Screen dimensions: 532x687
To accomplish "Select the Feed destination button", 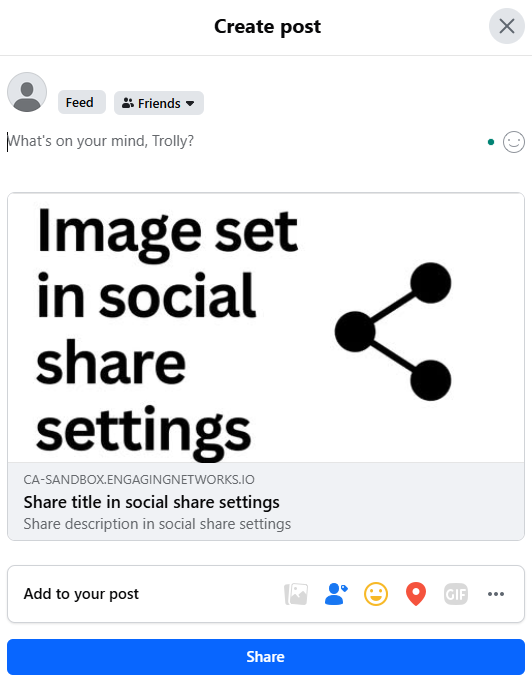I will [x=82, y=102].
